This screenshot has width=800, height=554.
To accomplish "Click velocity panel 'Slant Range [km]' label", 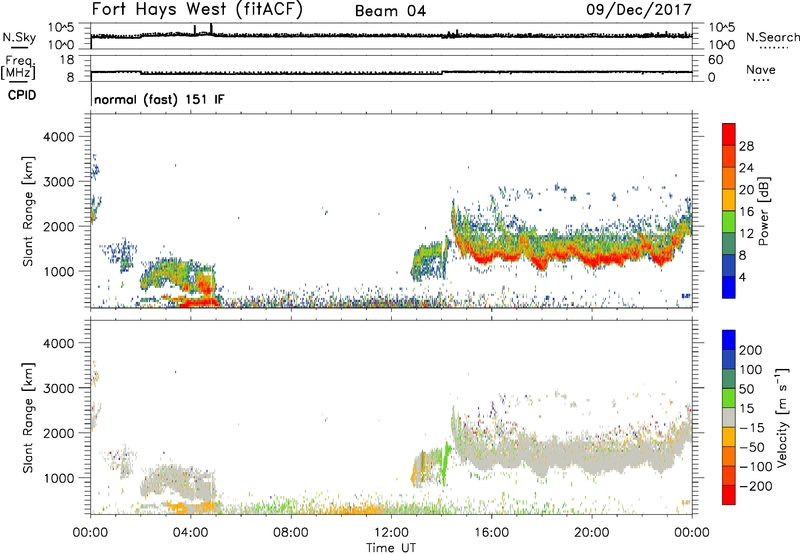I will coord(28,418).
